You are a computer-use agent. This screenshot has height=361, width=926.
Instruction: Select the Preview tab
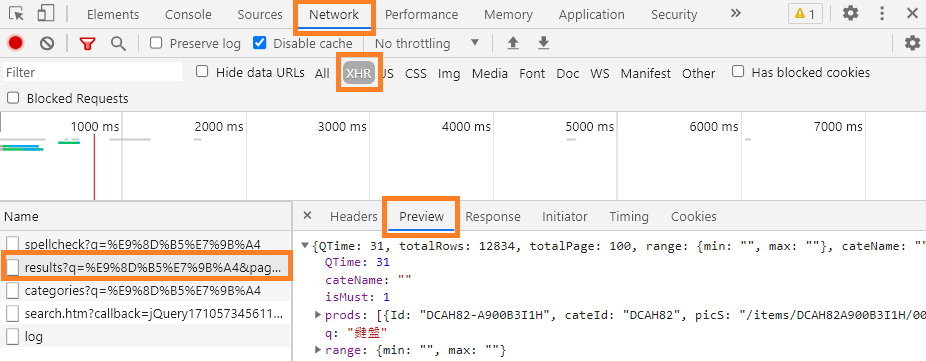pos(421,216)
